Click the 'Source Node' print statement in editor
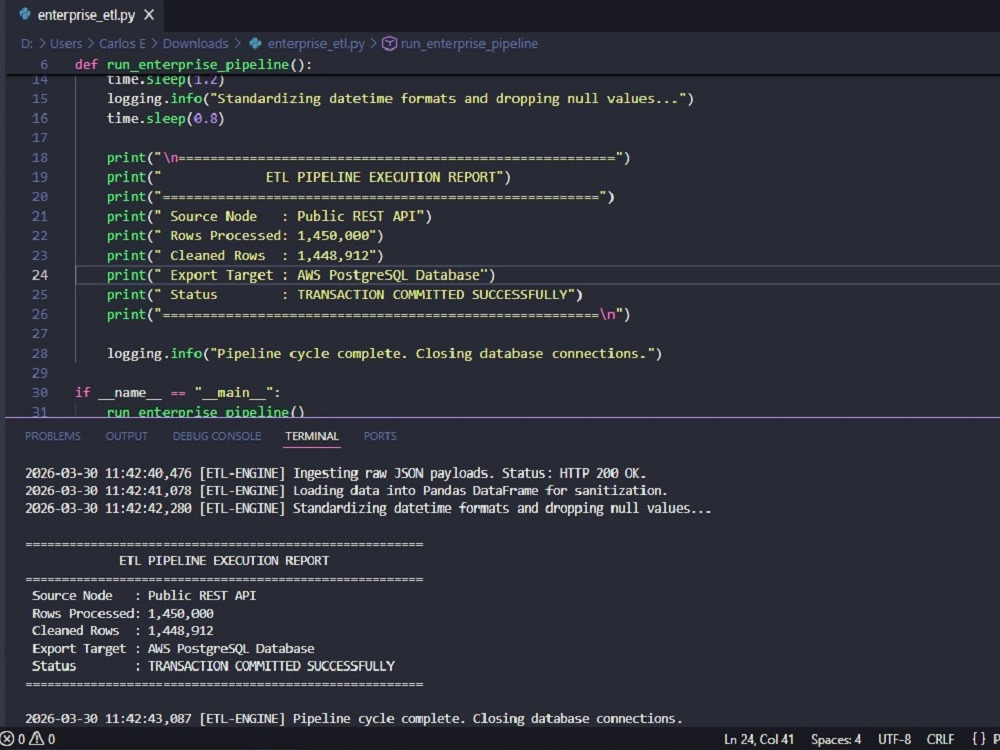Image resolution: width=1000 pixels, height=750 pixels. coord(269,216)
